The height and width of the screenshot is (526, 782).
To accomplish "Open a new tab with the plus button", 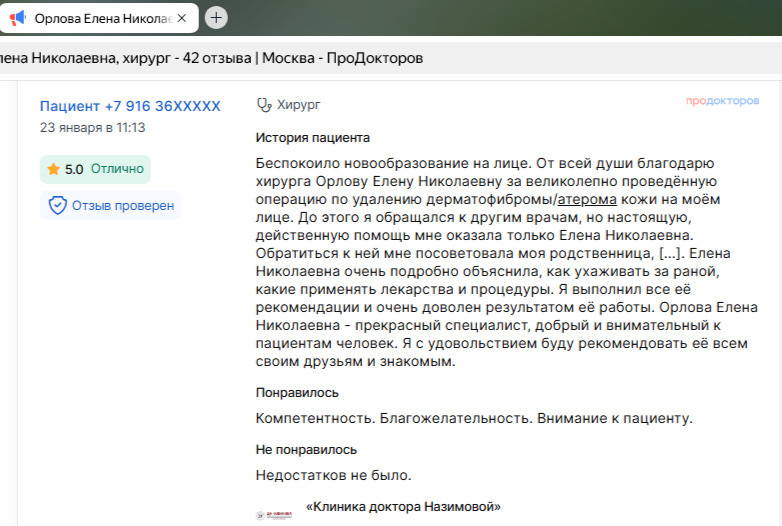I will click(216, 18).
